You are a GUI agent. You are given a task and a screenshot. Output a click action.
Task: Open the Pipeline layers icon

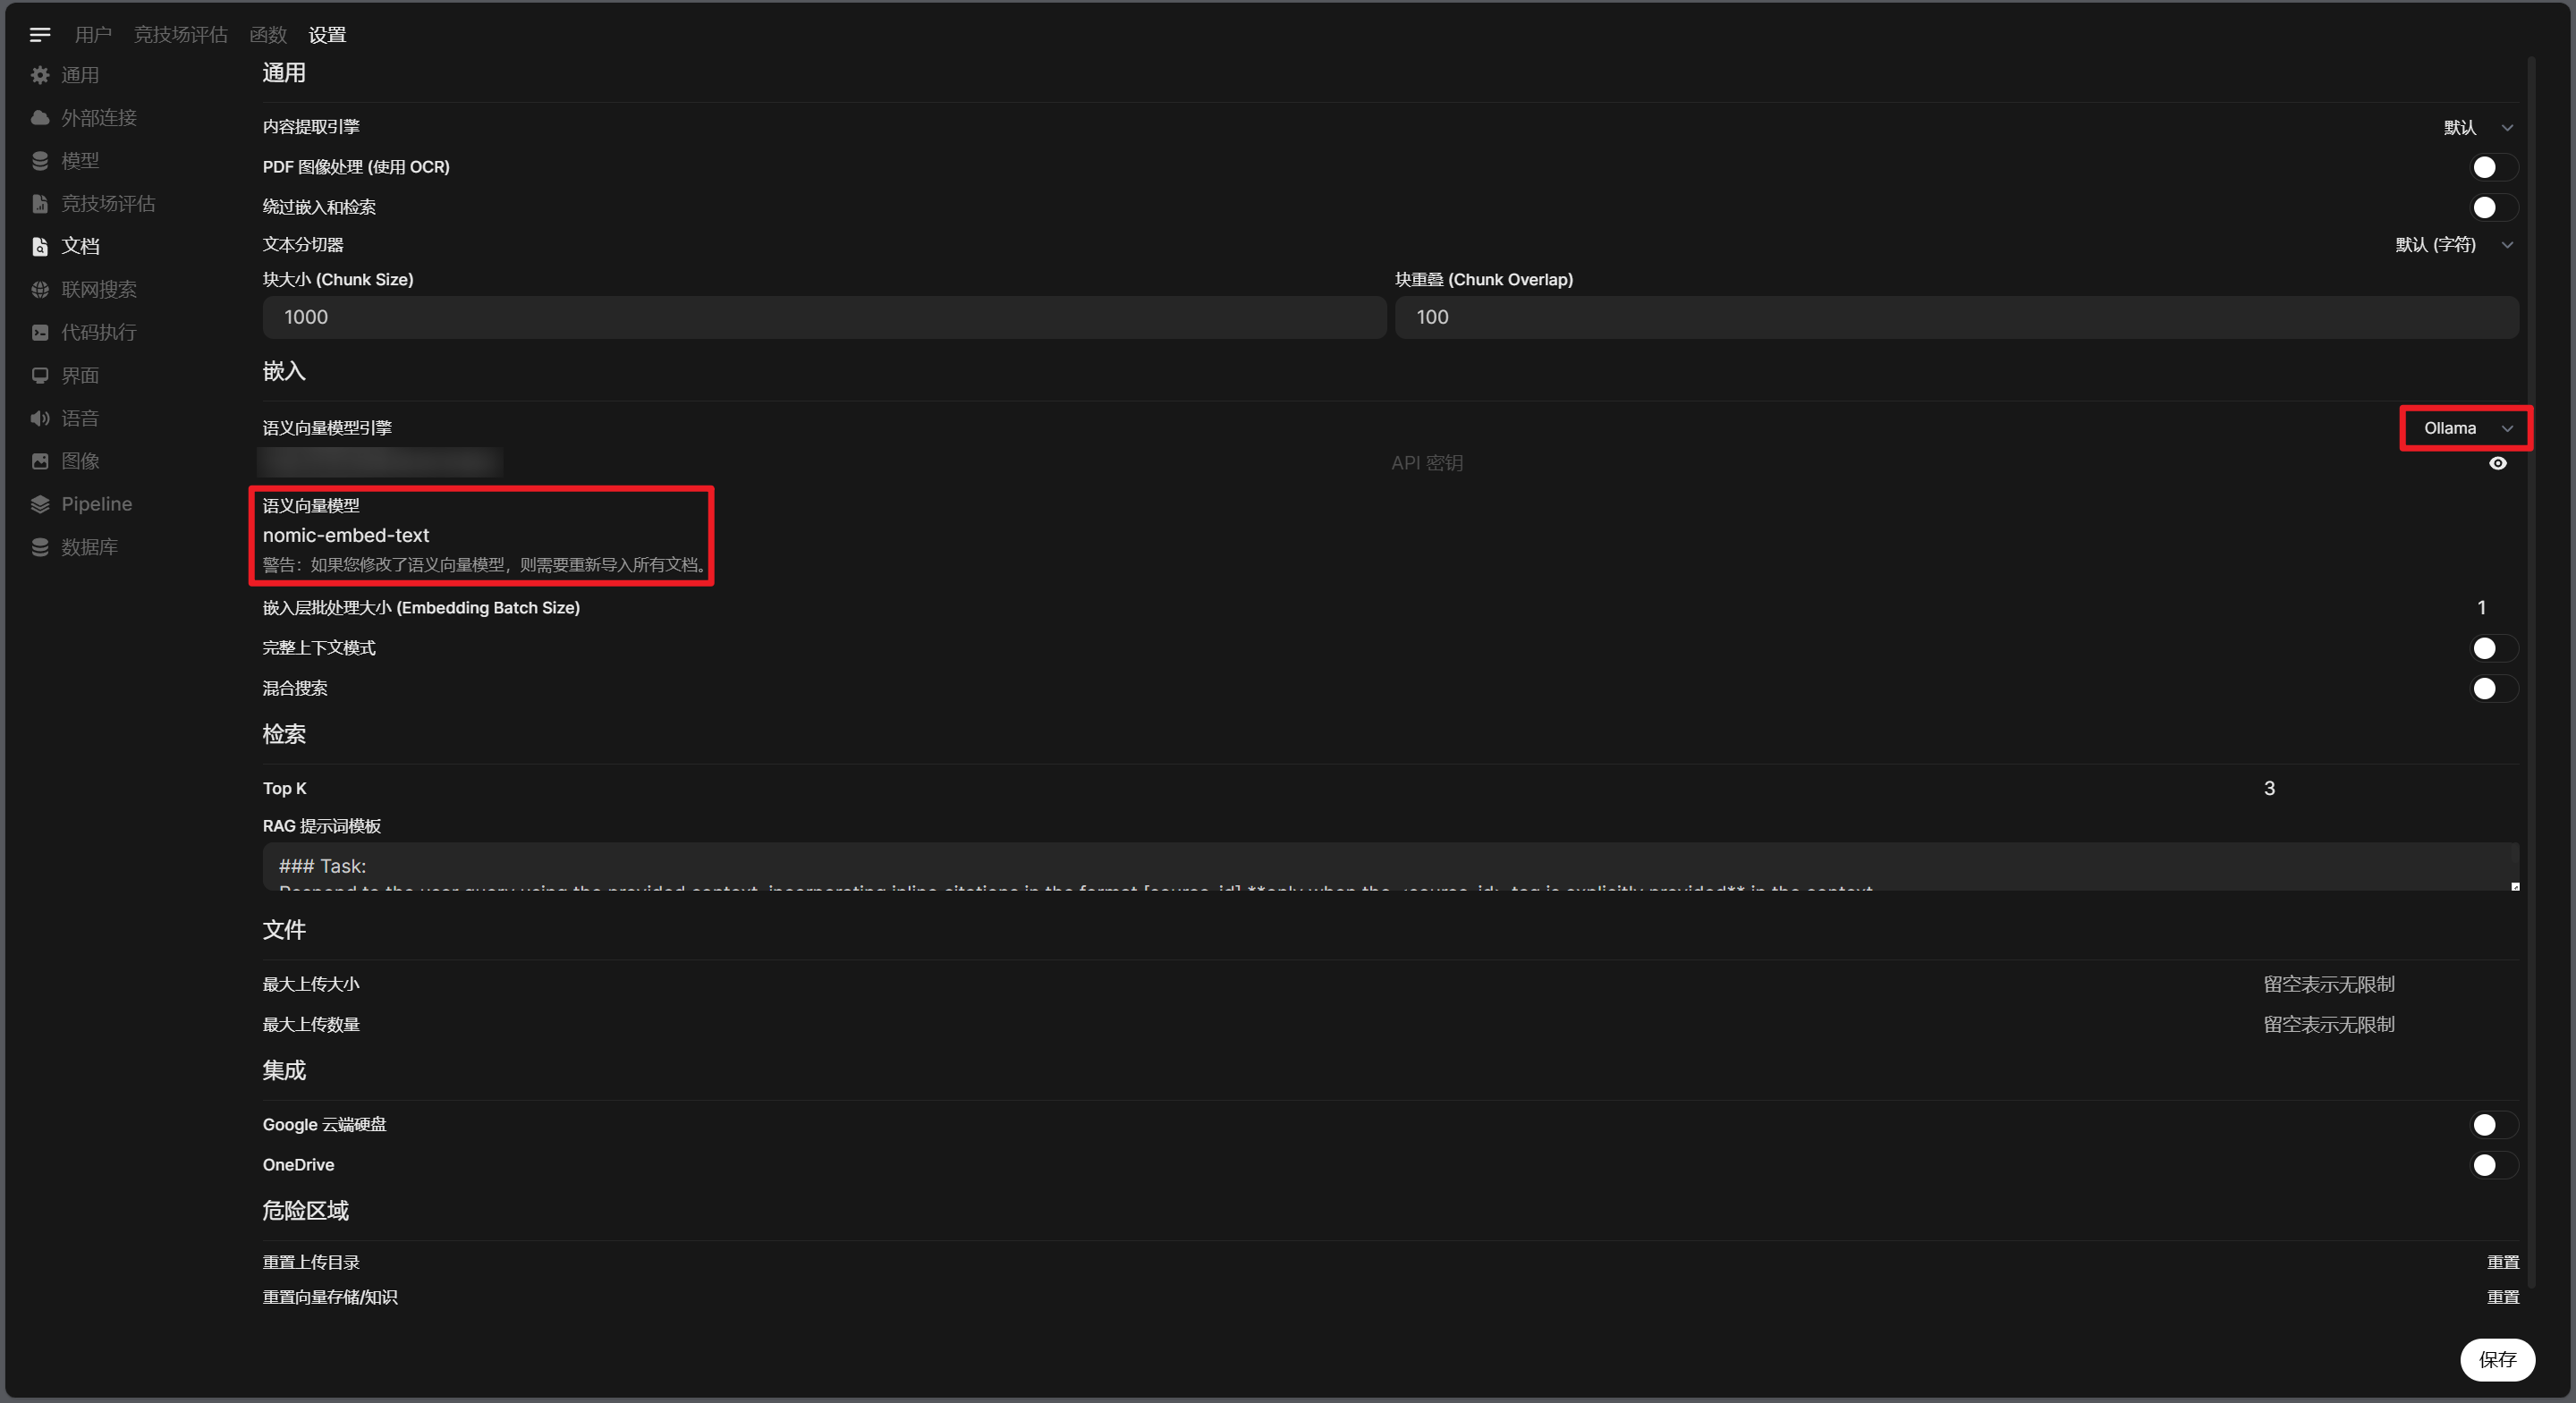(40, 504)
